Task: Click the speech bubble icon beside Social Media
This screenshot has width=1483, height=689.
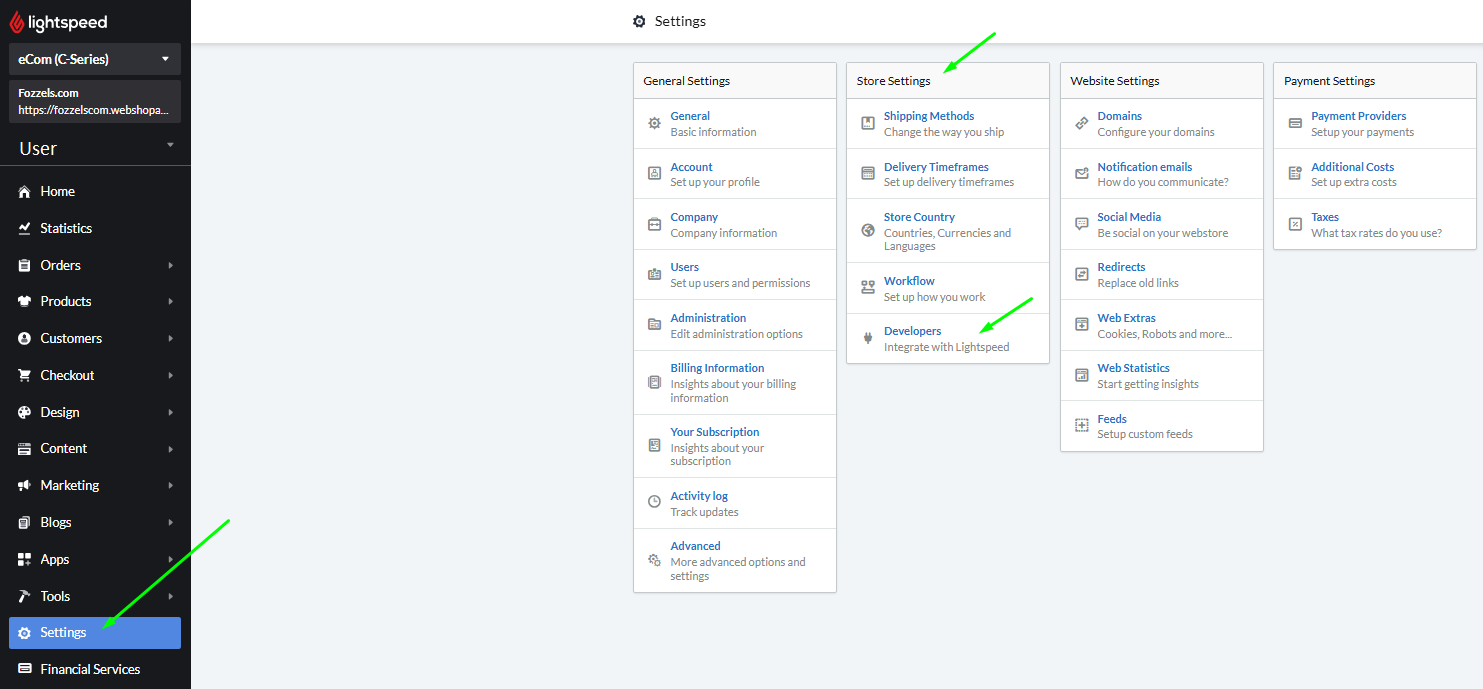Action: [1081, 224]
